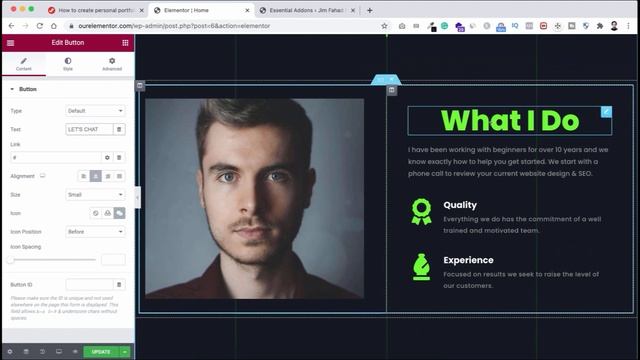Edit the LET'S CHAT text field
Viewport: 640px width, 360px height.
coord(89,129)
